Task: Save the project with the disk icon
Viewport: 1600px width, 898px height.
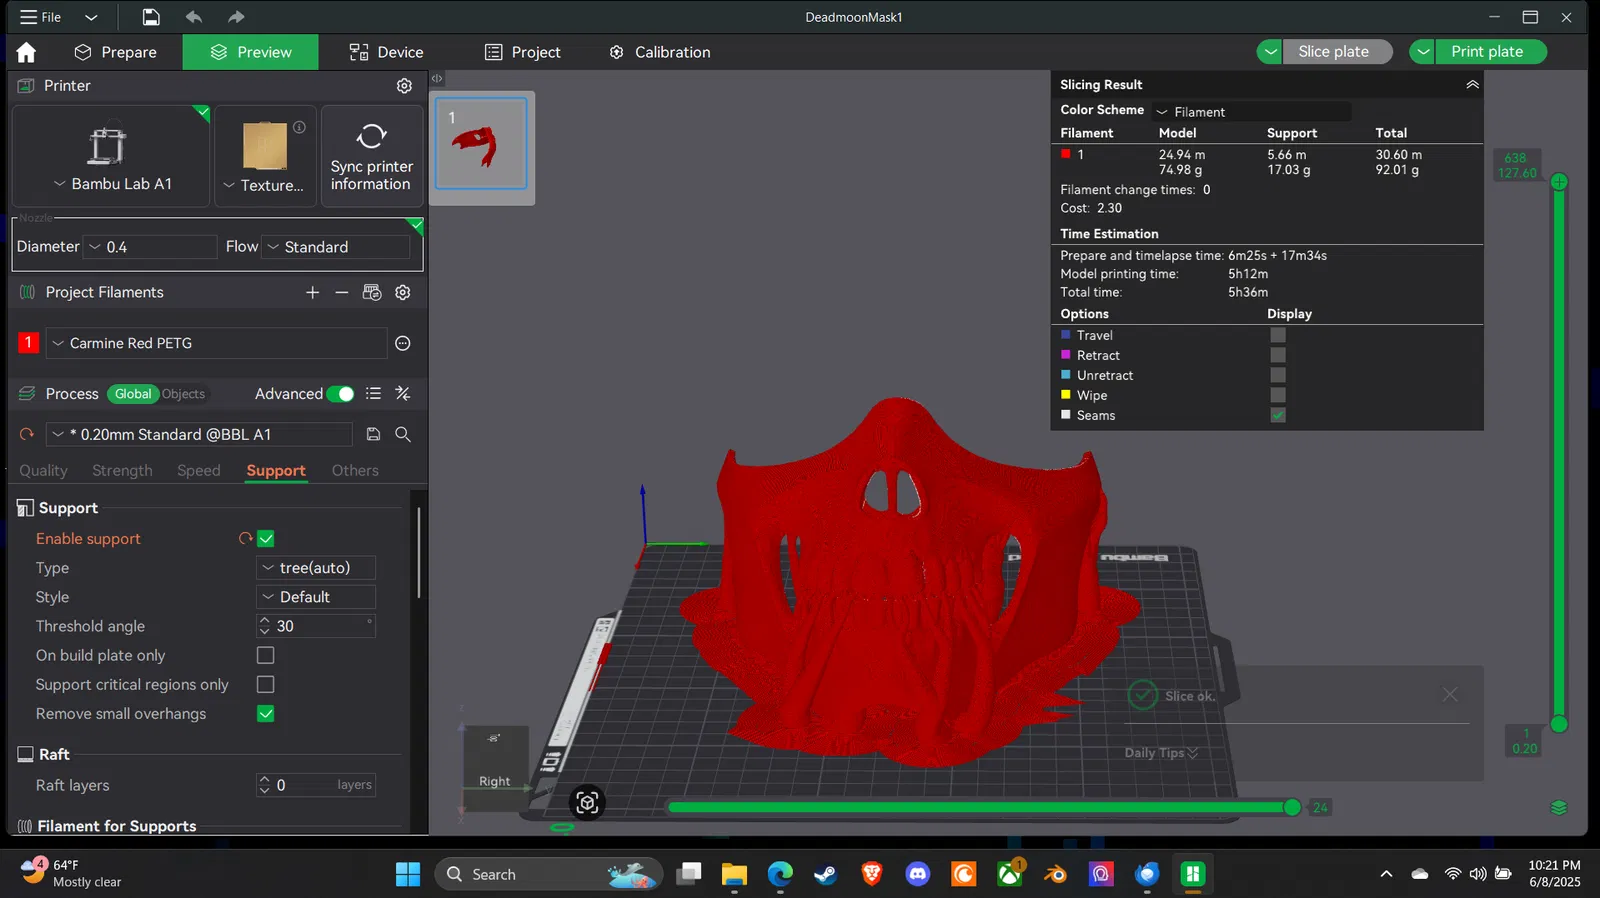Action: click(x=150, y=17)
